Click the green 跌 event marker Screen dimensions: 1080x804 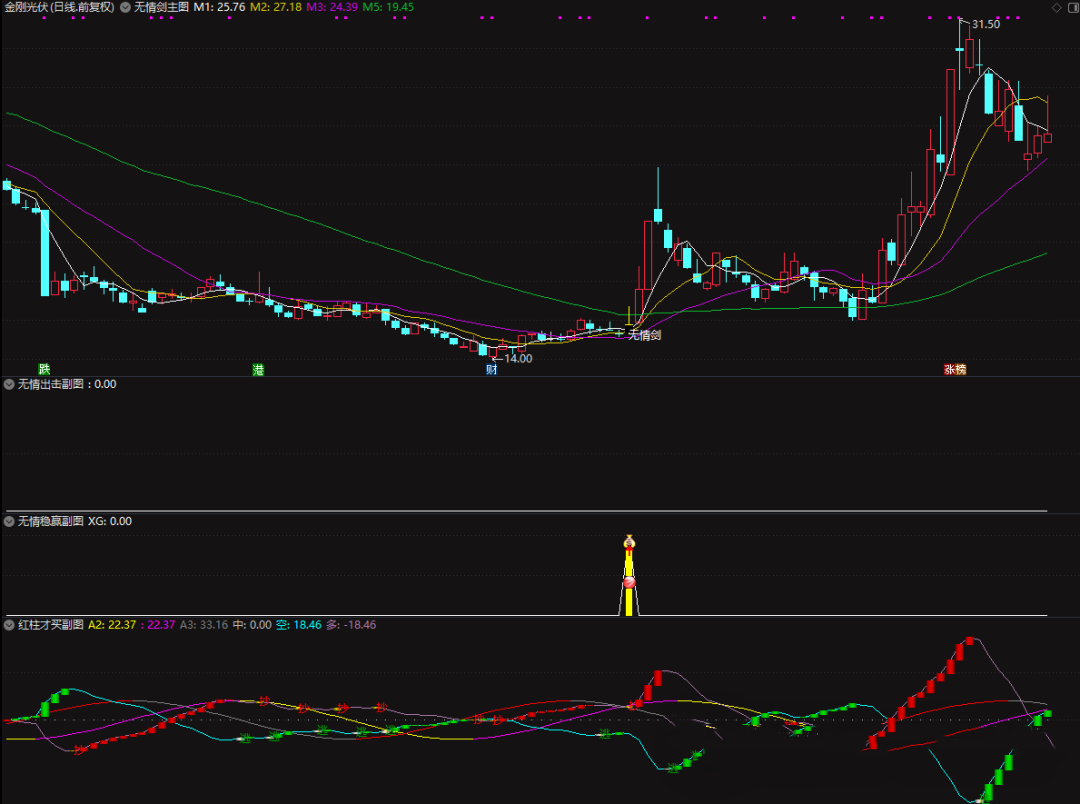[44, 369]
